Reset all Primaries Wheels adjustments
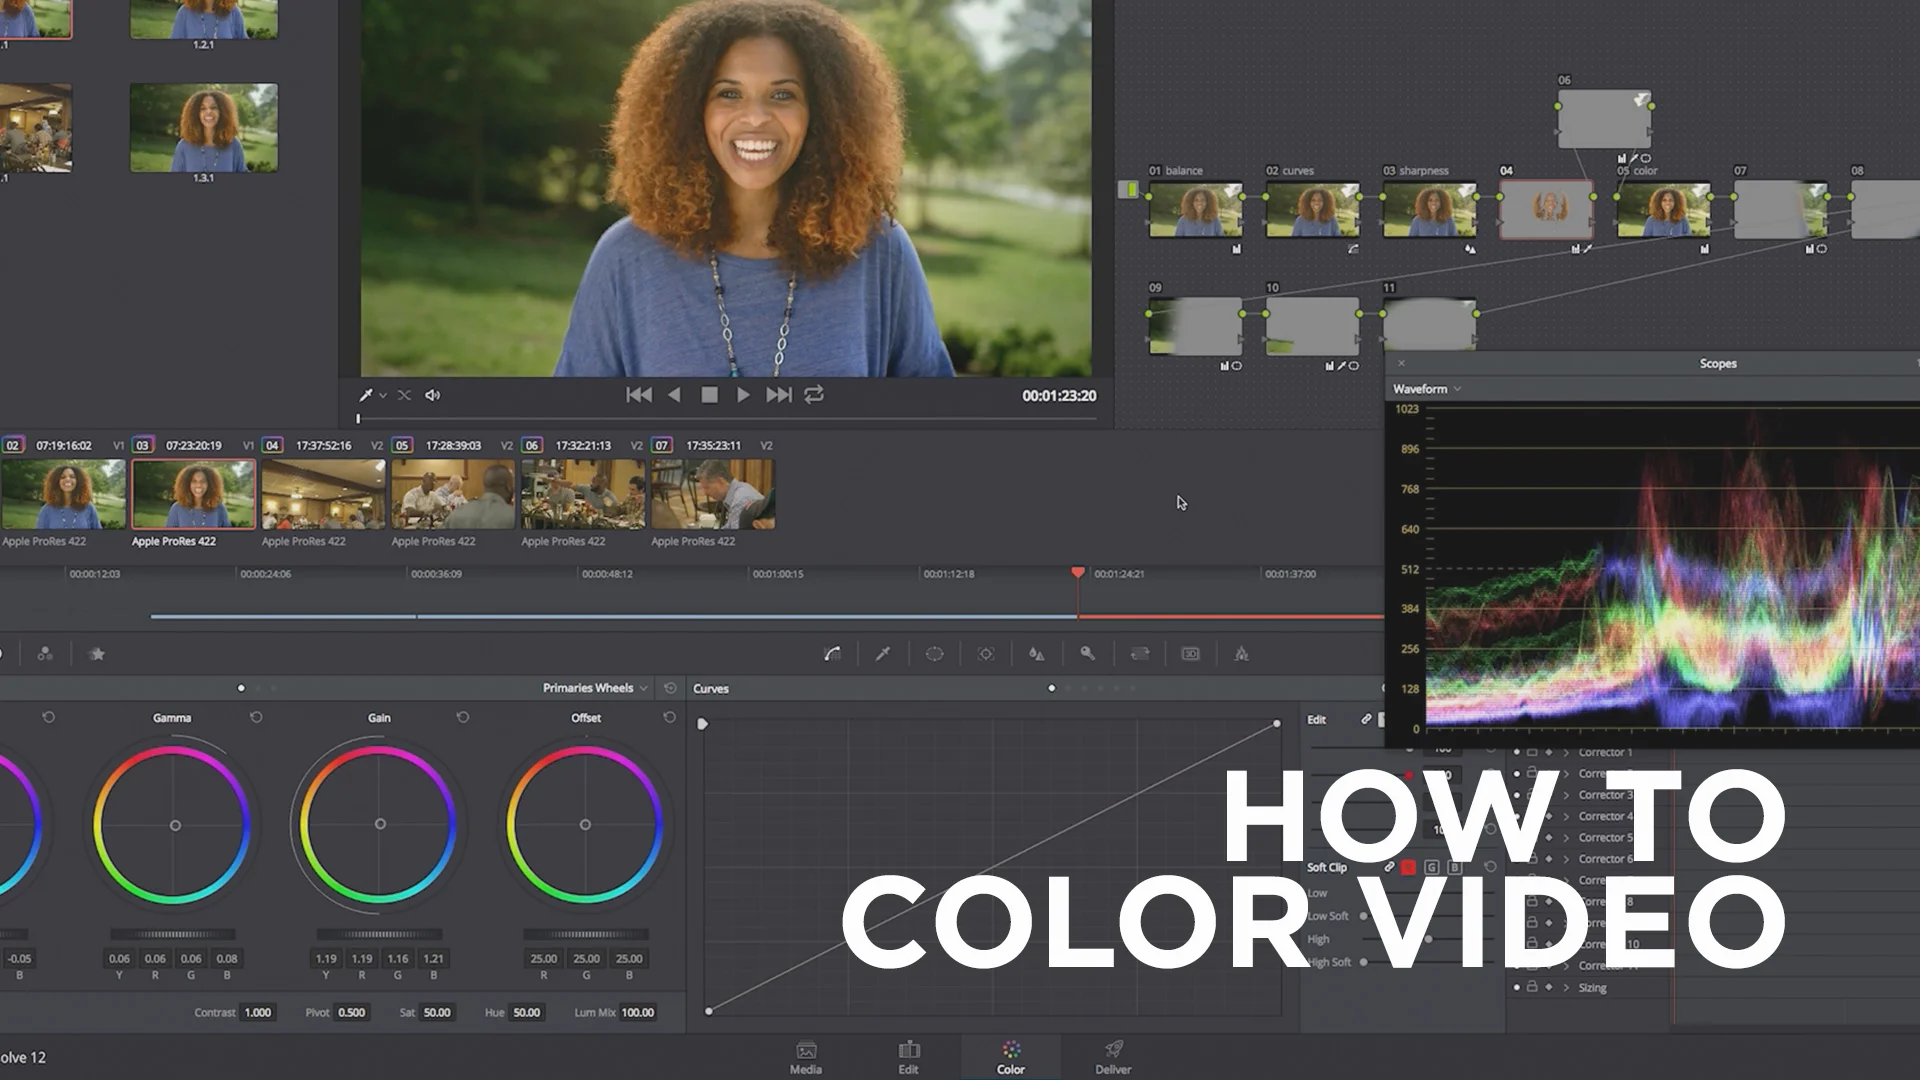Screen dimensions: 1920x1080 [670, 688]
